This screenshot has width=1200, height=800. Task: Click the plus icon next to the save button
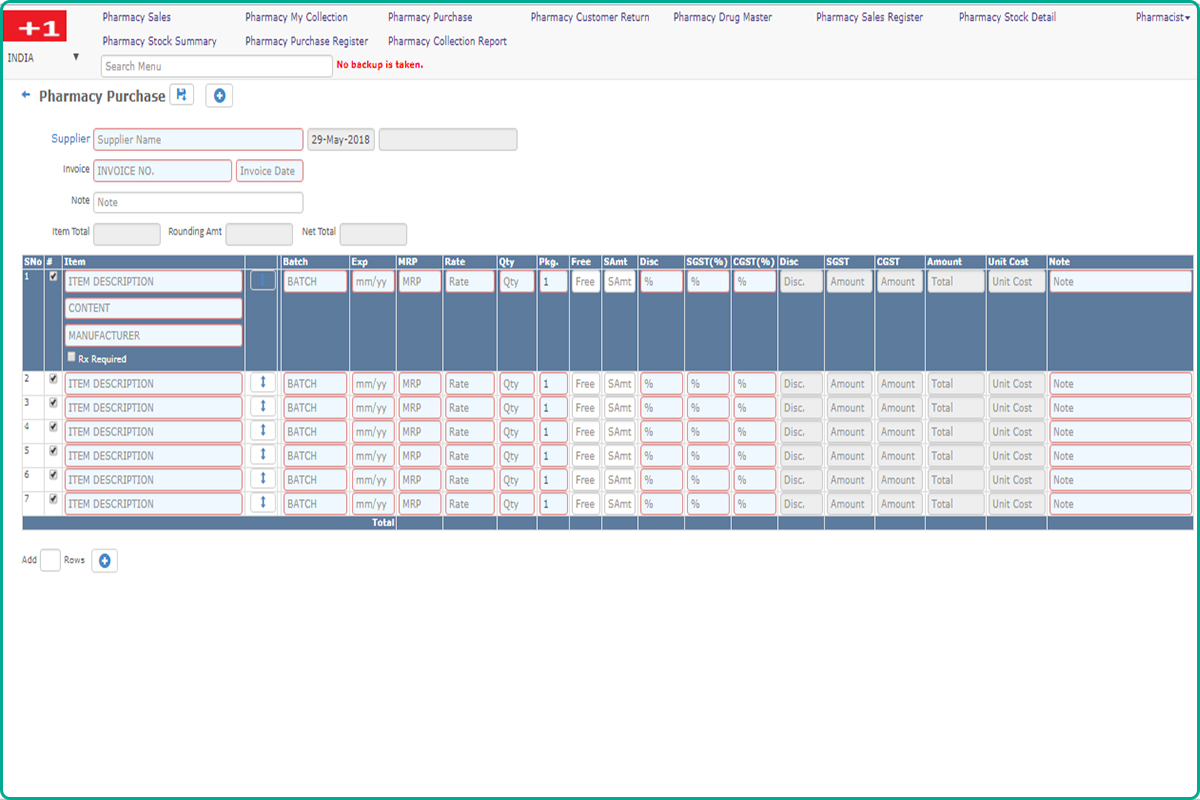pyautogui.click(x=219, y=96)
